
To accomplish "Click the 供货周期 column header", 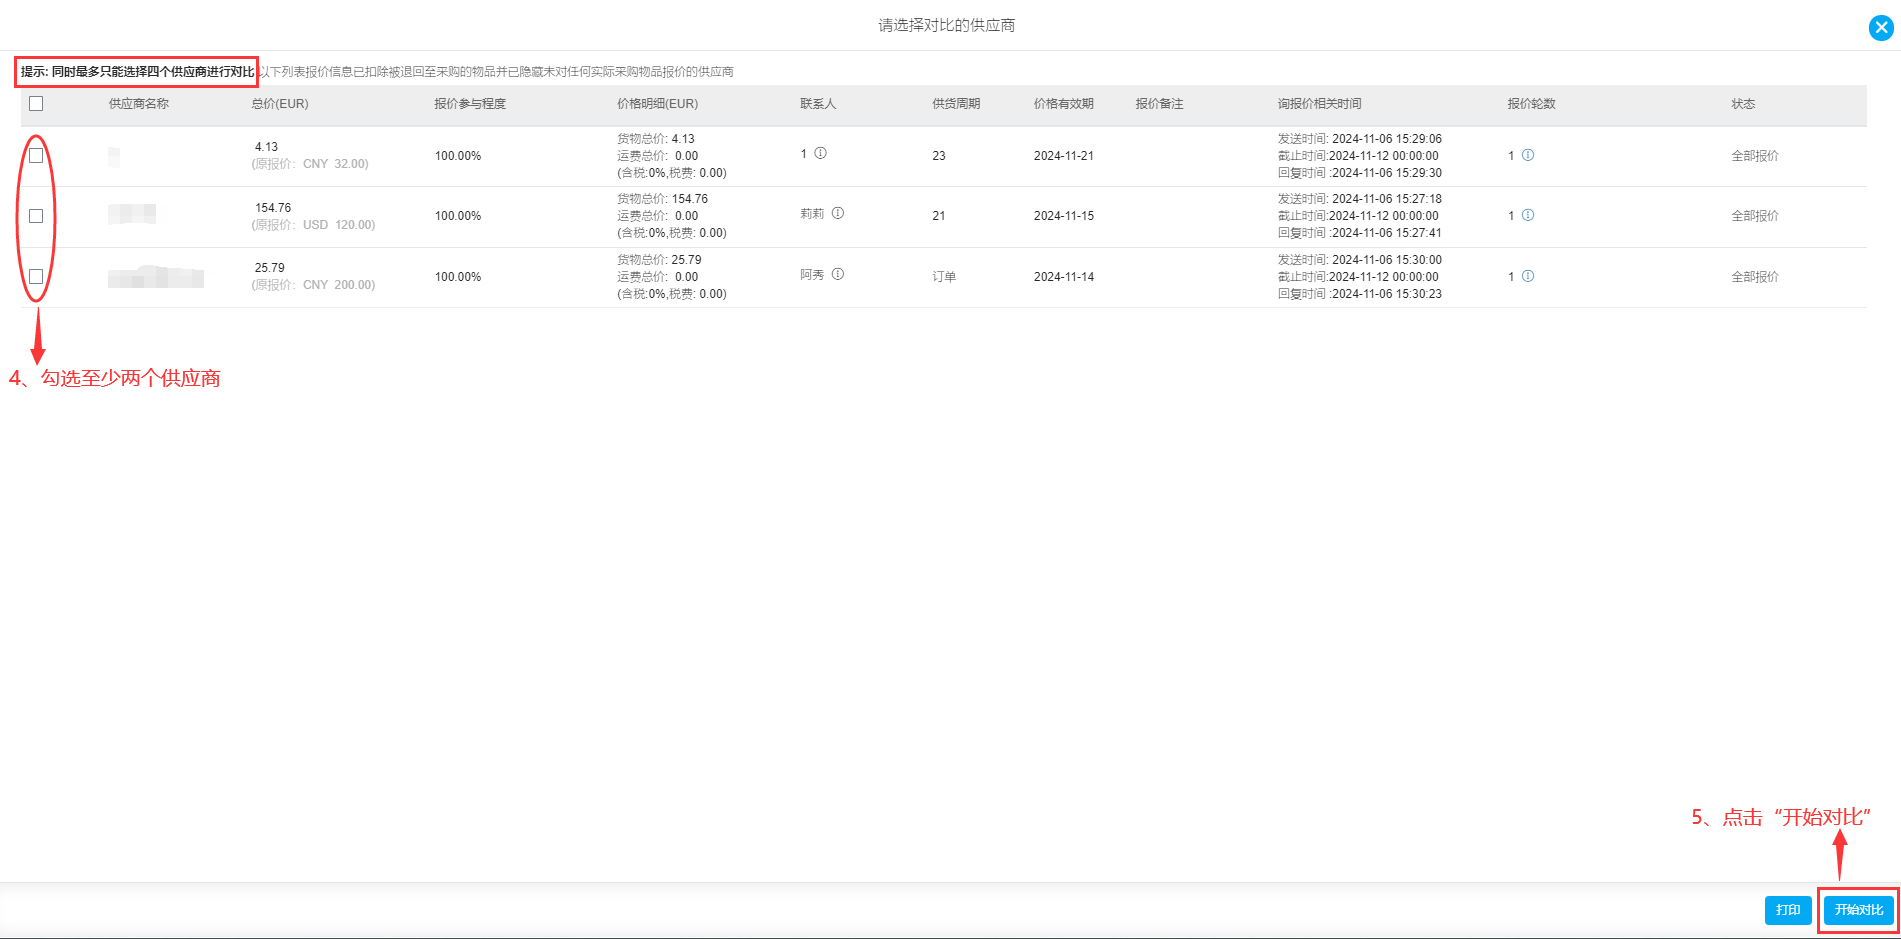I will pos(956,104).
